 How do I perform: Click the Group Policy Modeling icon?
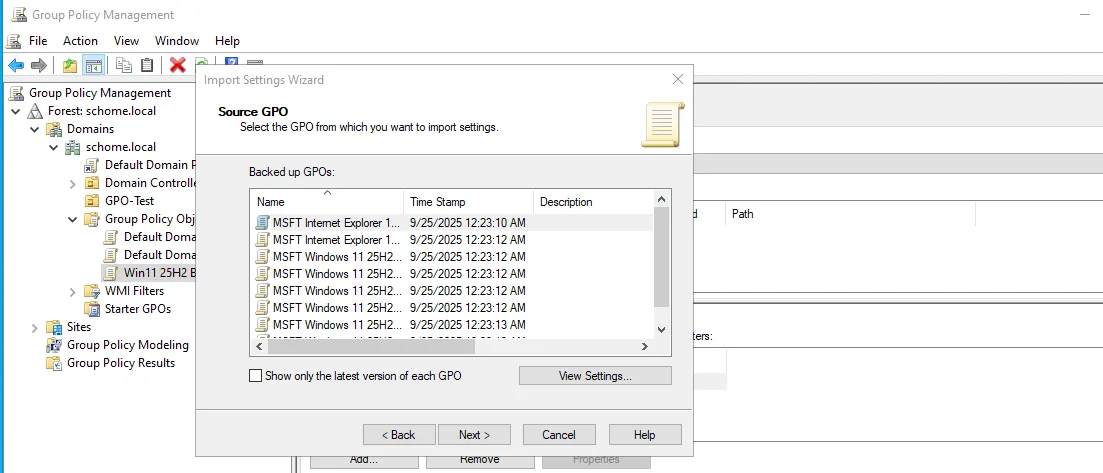[x=54, y=345]
